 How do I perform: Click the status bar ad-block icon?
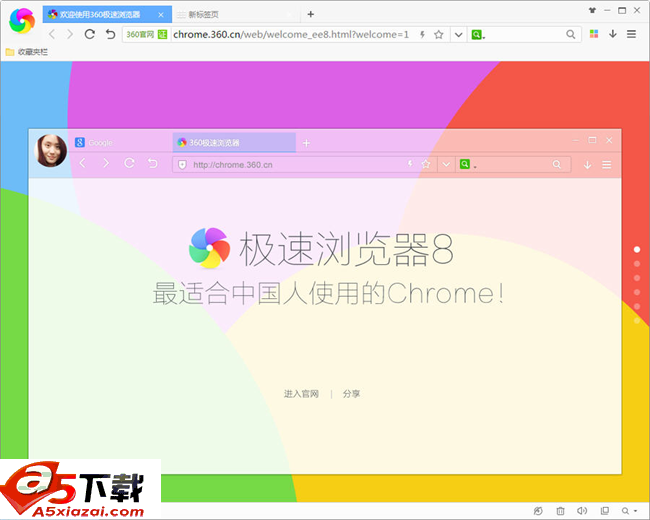pos(538,510)
